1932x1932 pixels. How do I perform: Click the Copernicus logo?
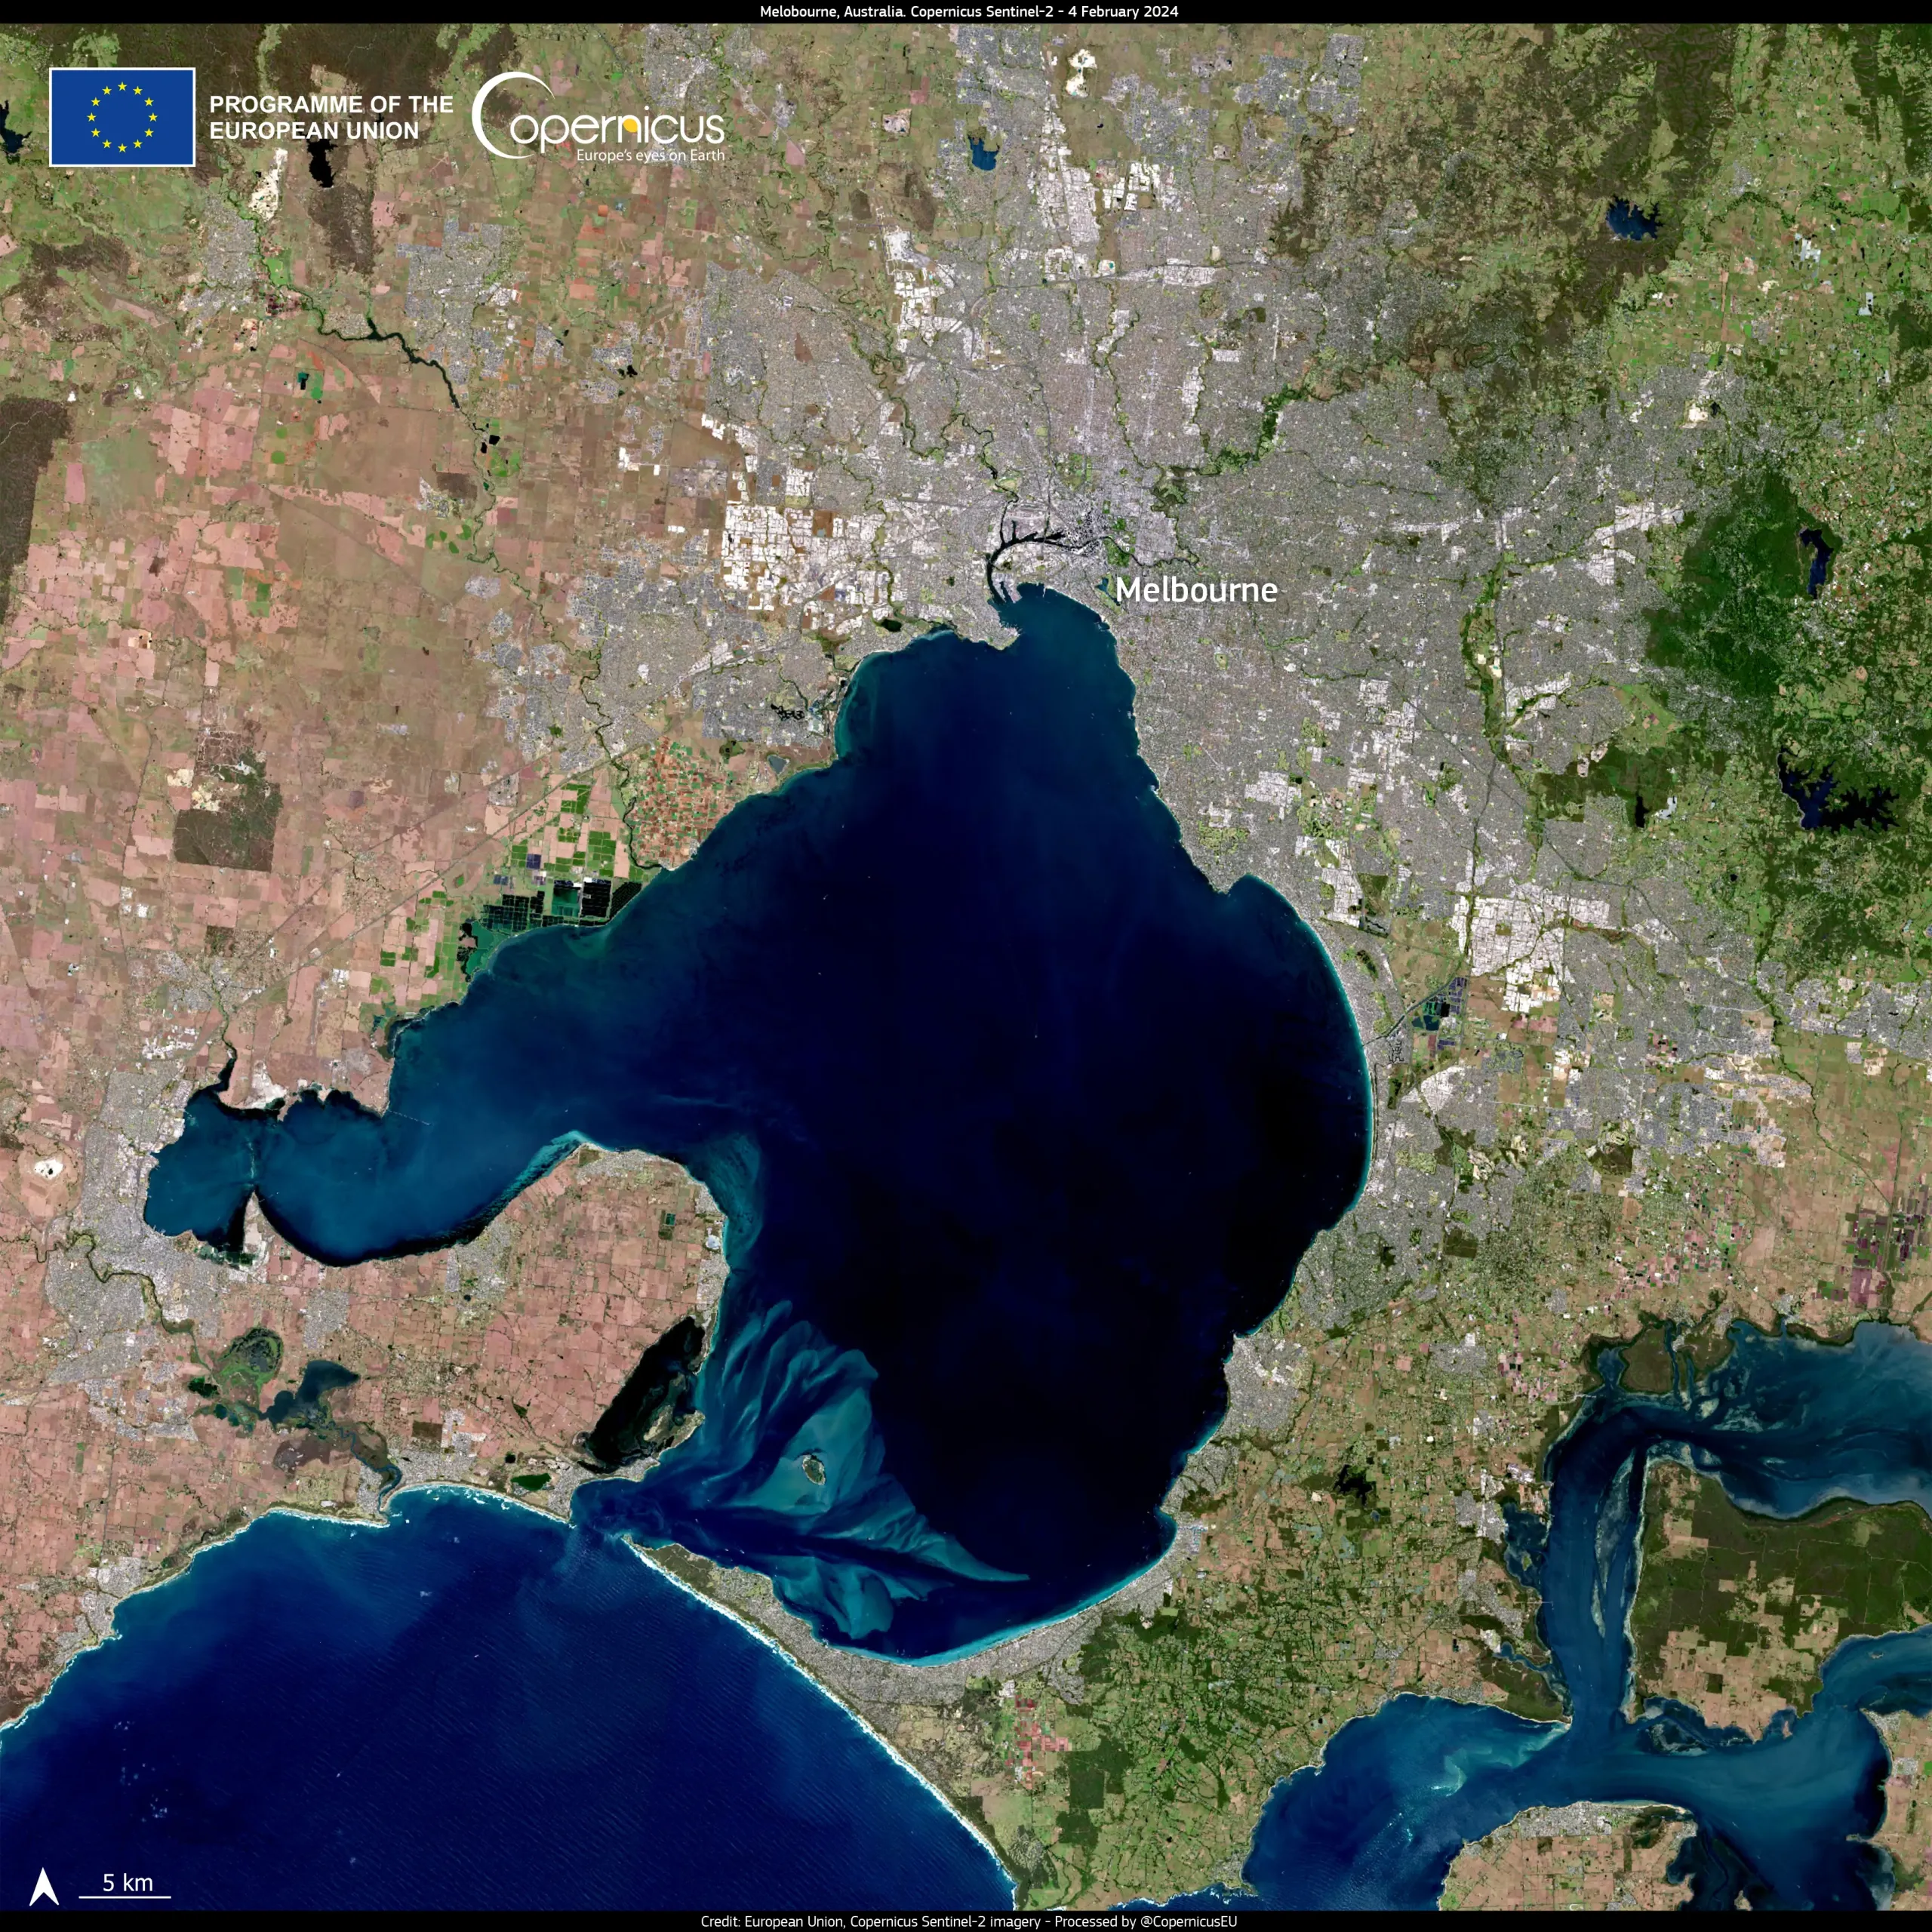[600, 115]
